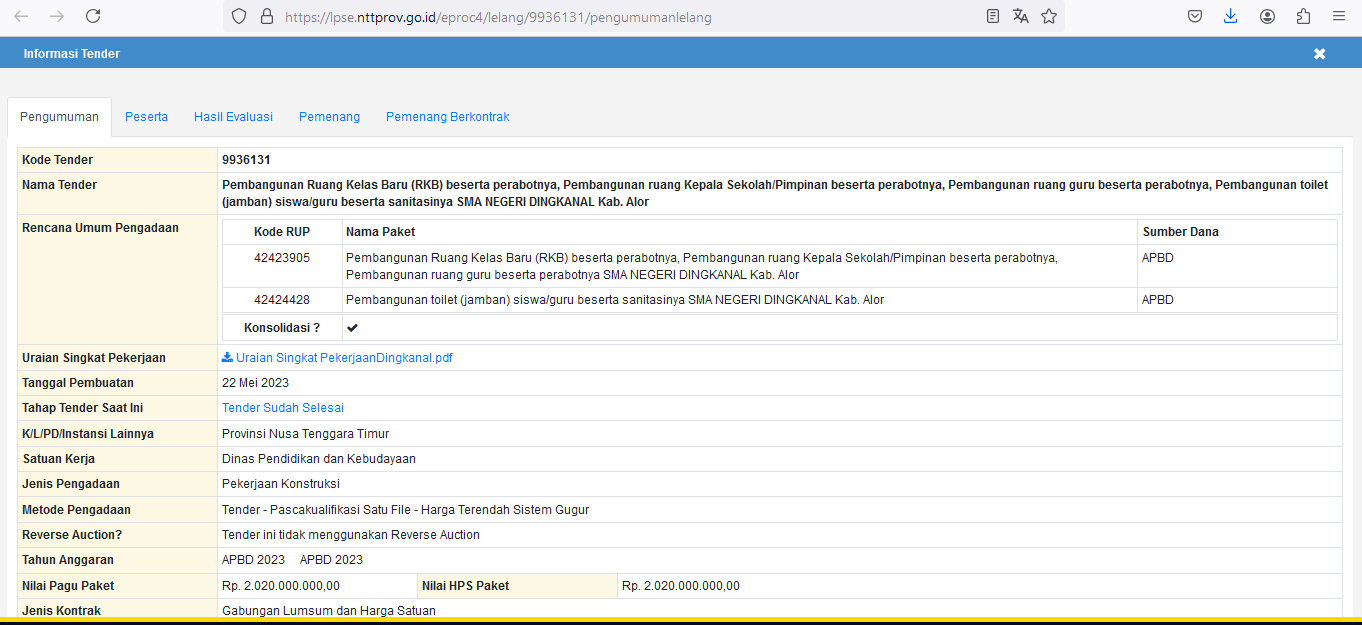Open the extensions puzzle icon
Image resolution: width=1362 pixels, height=625 pixels.
click(x=1303, y=16)
